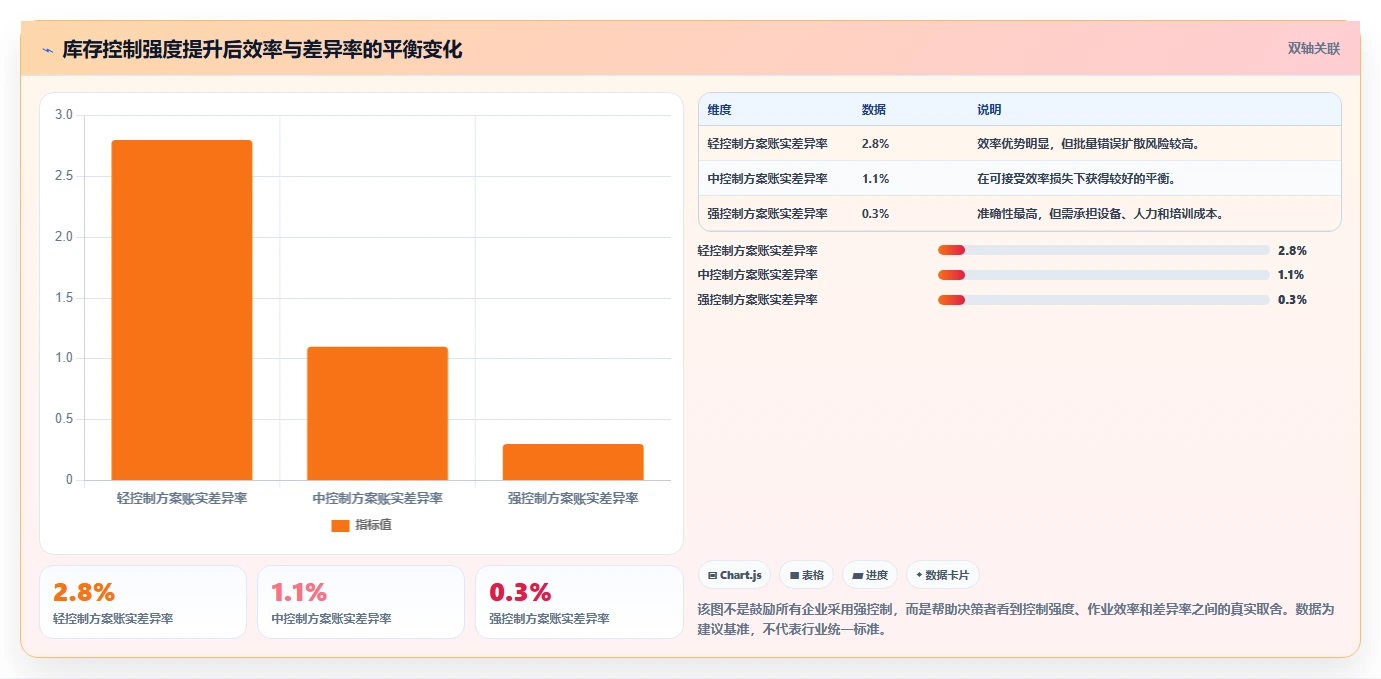This screenshot has height=679, width=1381.
Task: Click x-axis label 中控制方案账实差异率
Action: (x=377, y=498)
